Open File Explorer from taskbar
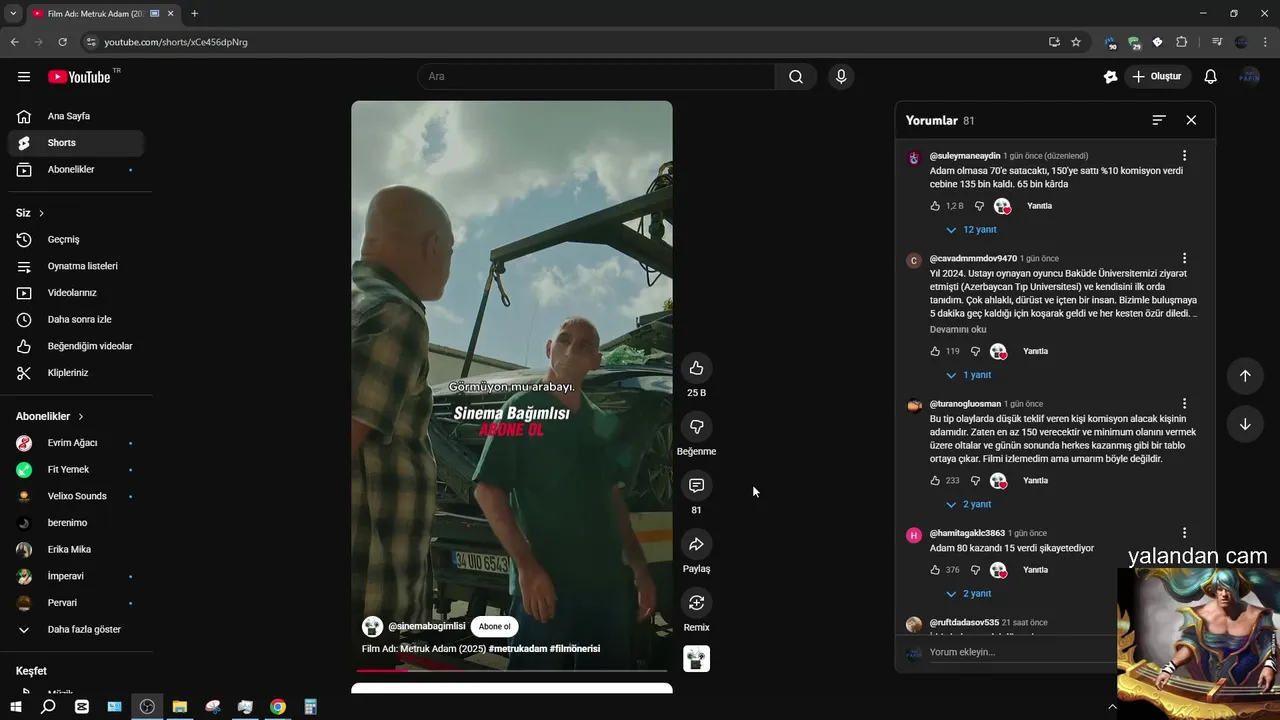The width and height of the screenshot is (1280, 720). (180, 707)
